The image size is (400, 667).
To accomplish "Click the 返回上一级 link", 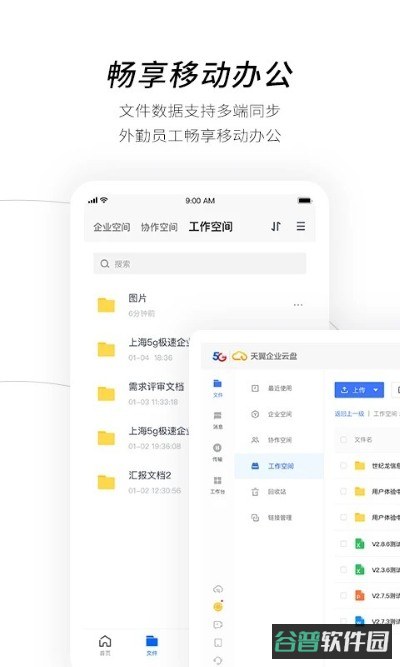I will (349, 413).
